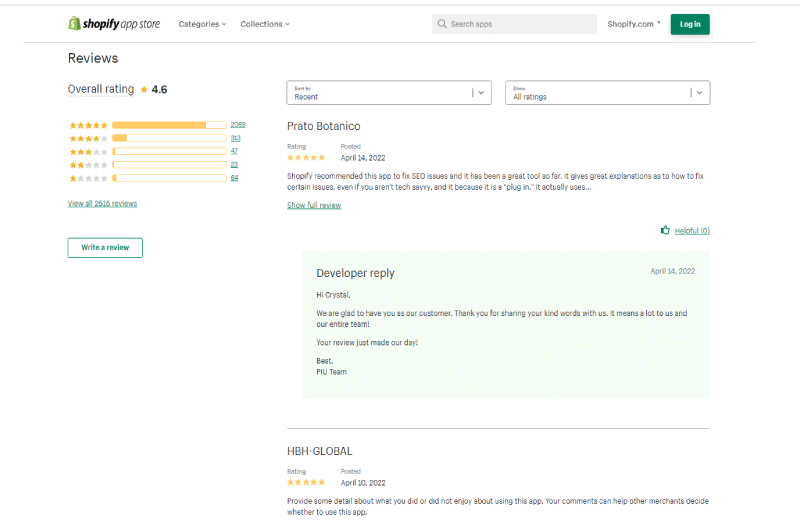Click the five-star rating progress bar

point(169,125)
